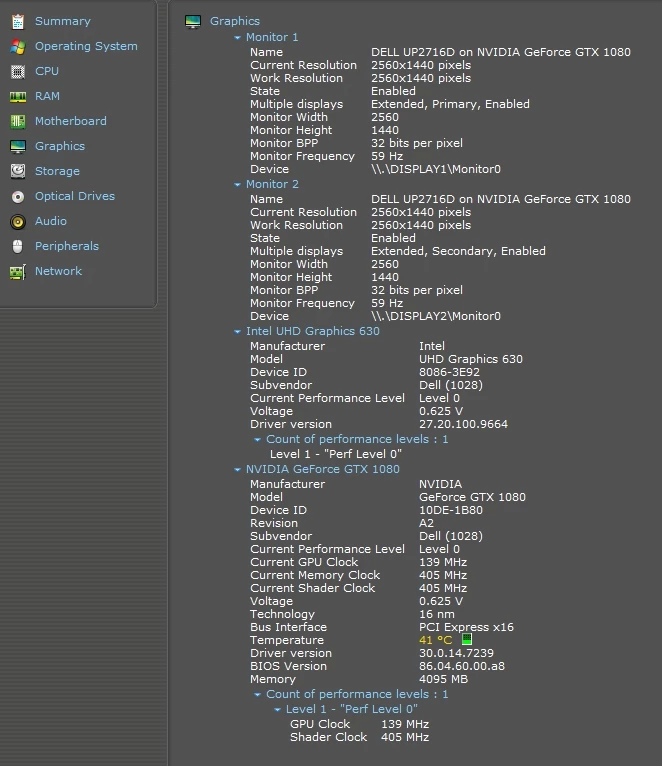The image size is (662, 766).
Task: Collapse NVIDIA performance levels count arrow
Action: (x=257, y=695)
